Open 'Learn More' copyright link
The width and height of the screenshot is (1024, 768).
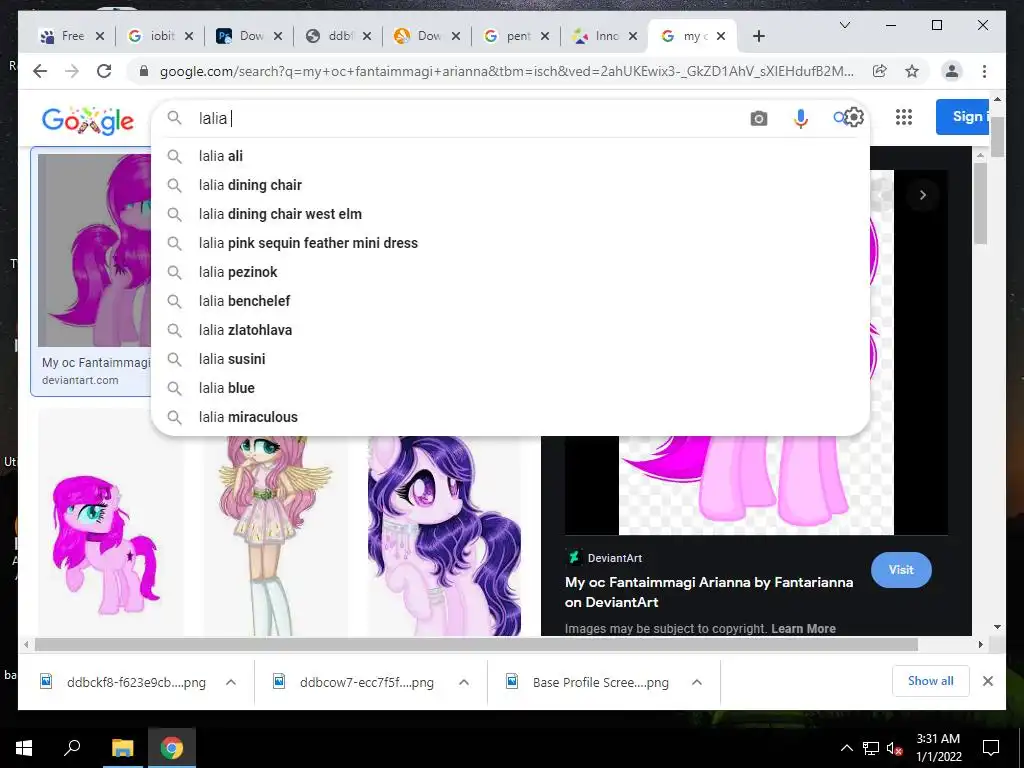click(803, 628)
